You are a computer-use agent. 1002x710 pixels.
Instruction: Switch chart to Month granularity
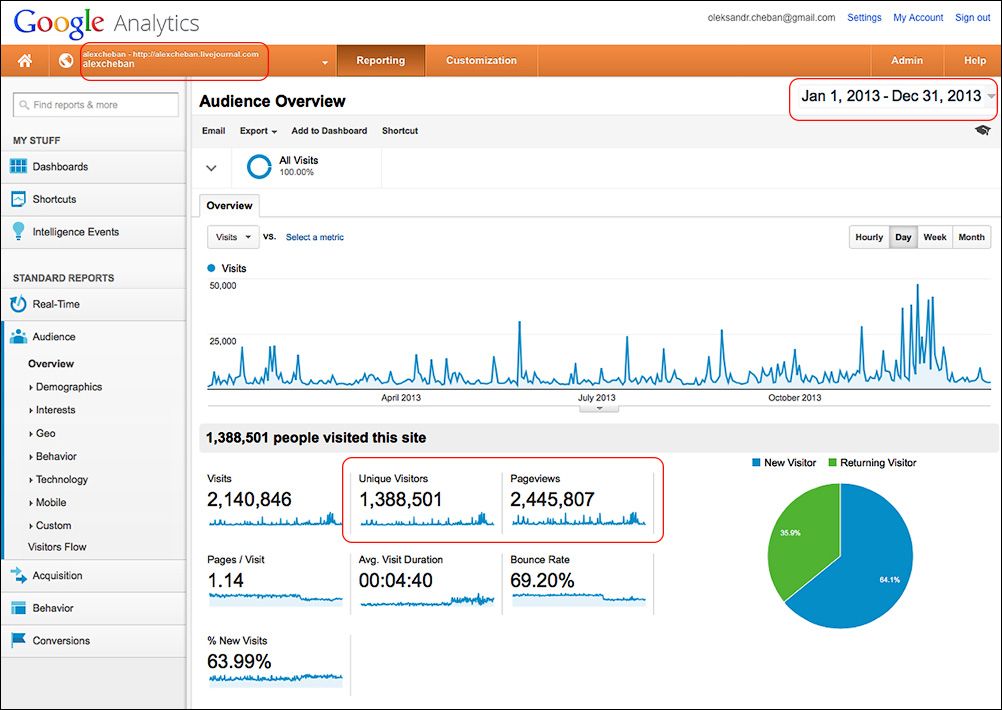tap(972, 237)
